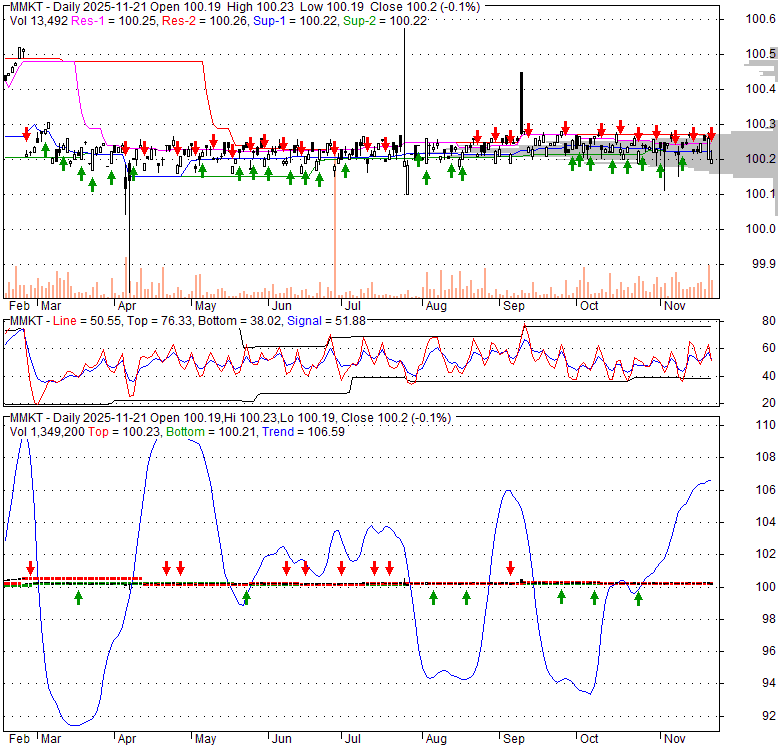Select the Sup-2 = 100.22 legend label
The image size is (780, 745).
[376, 20]
